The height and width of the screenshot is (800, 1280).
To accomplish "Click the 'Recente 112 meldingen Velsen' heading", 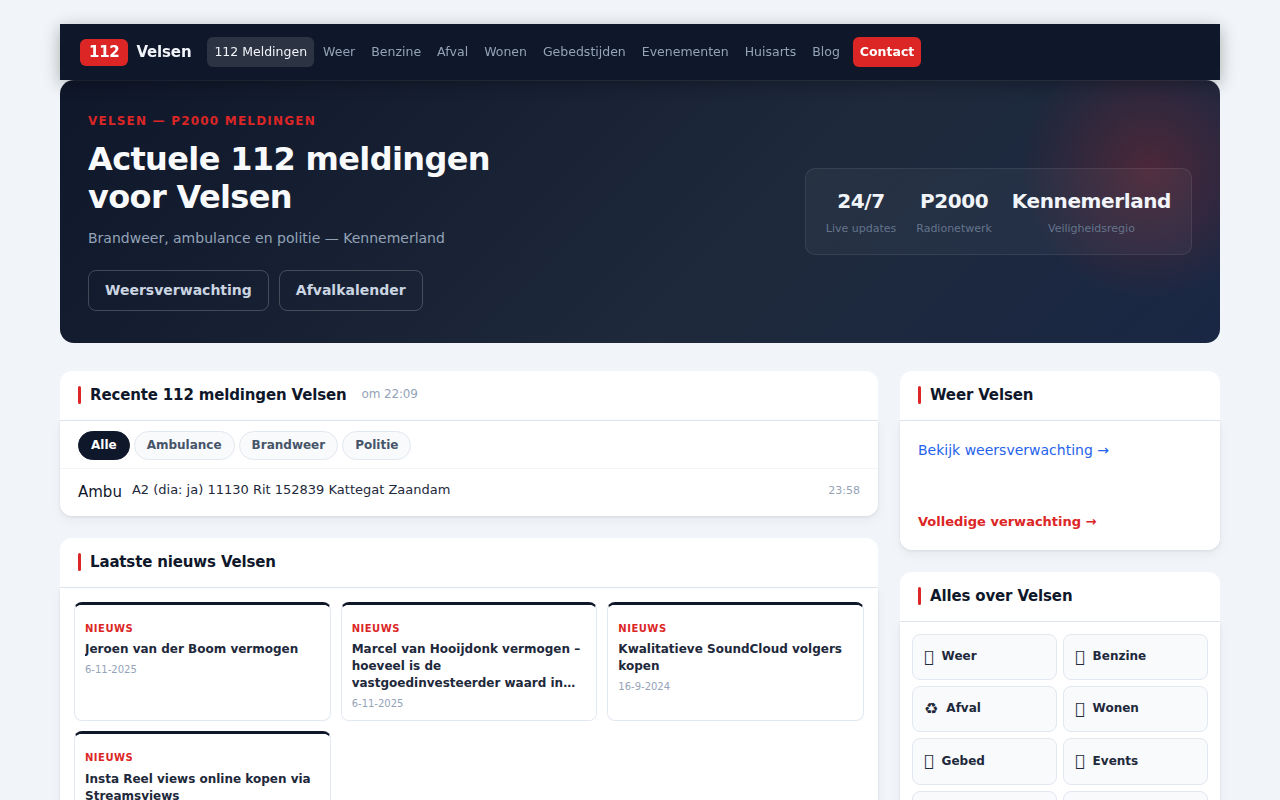I will pos(218,395).
